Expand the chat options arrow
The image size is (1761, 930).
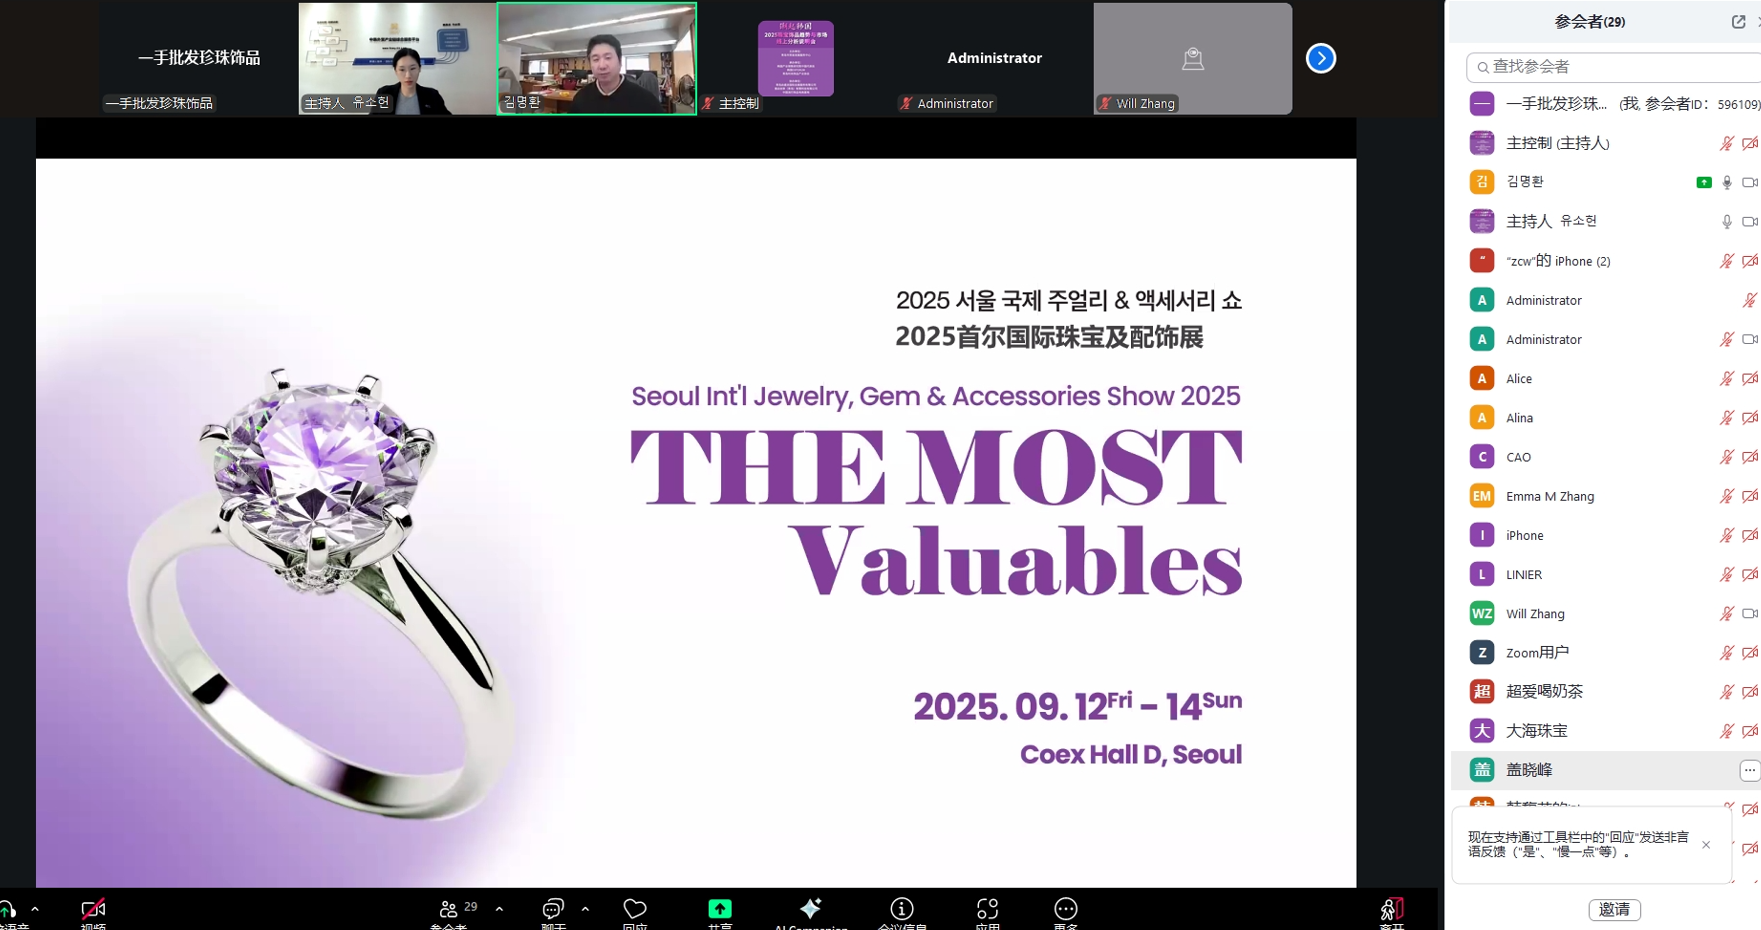click(585, 909)
